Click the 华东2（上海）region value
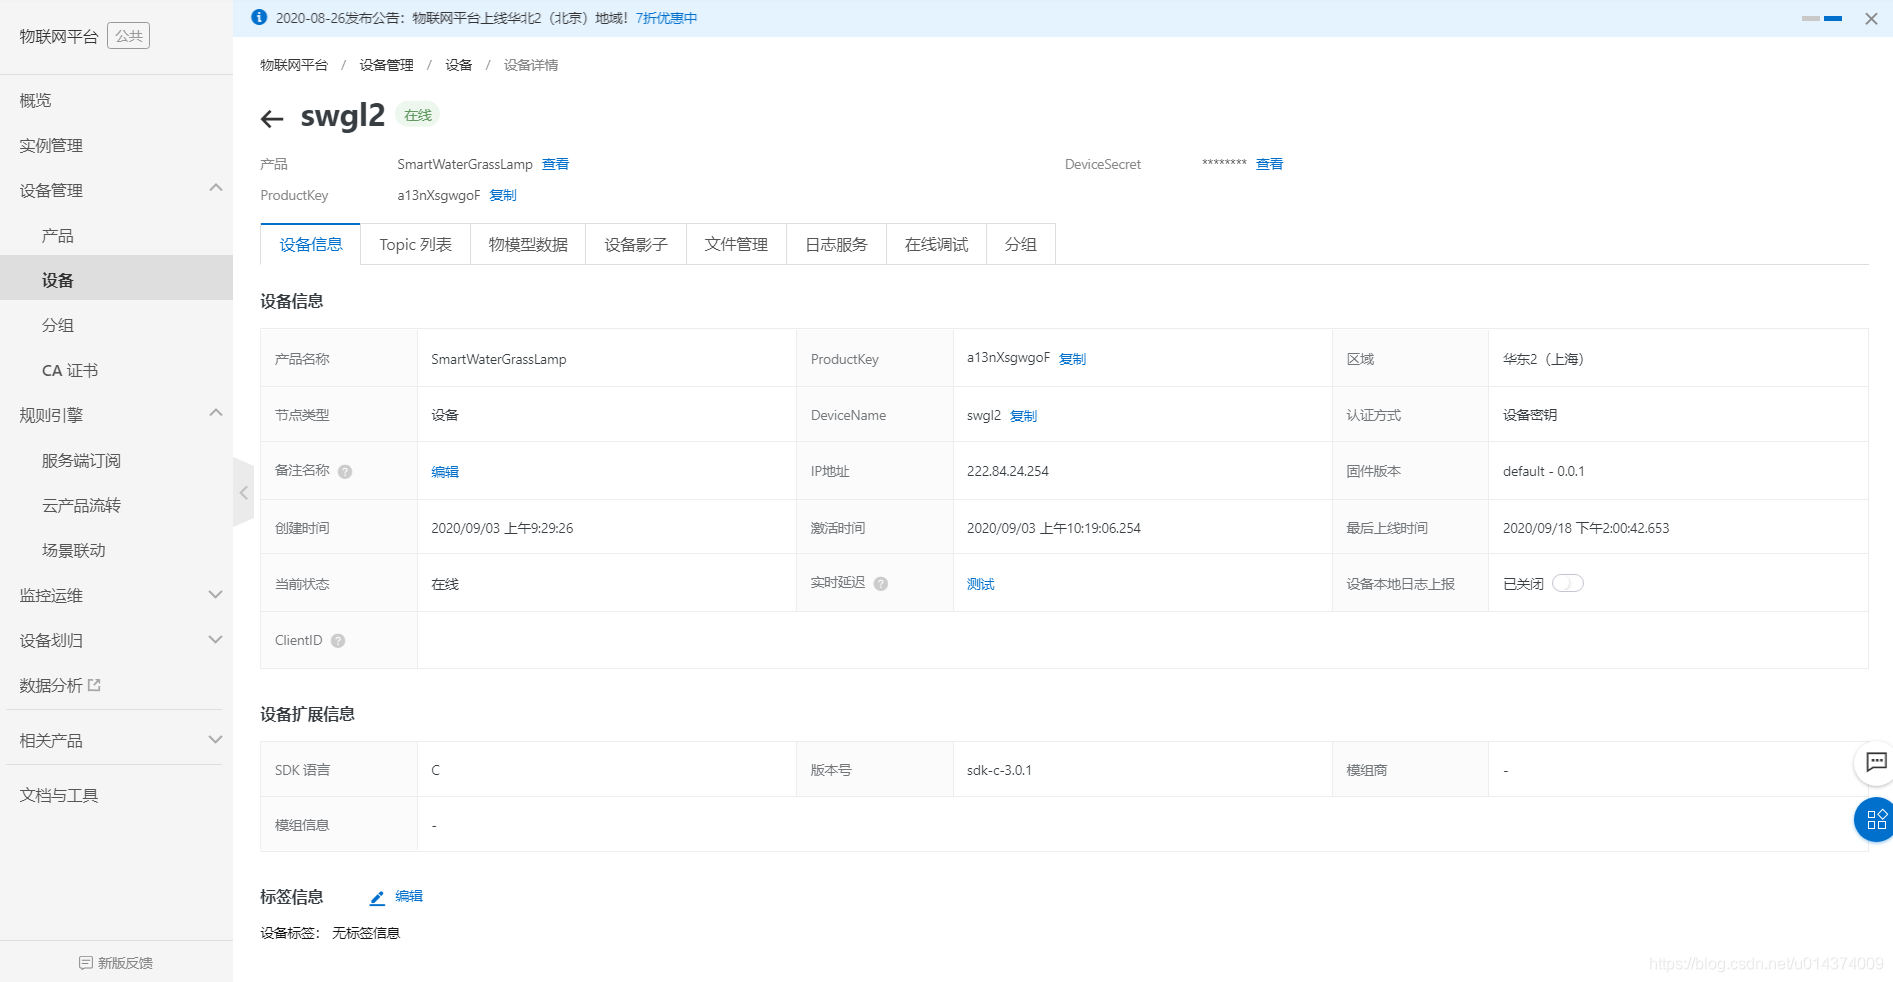1893x982 pixels. tap(1543, 359)
